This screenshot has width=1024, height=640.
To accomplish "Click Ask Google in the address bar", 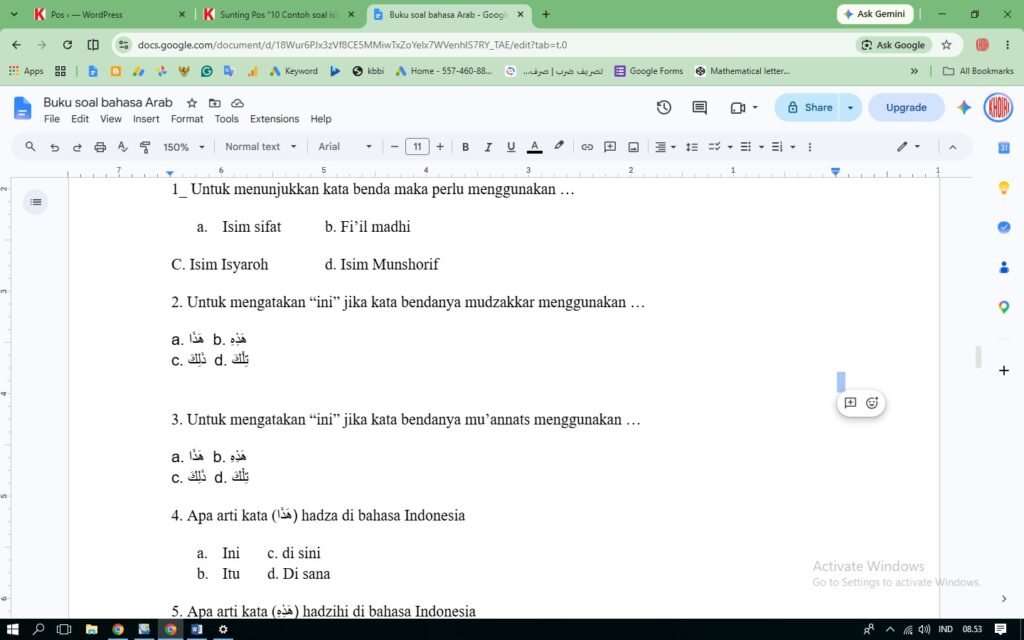I will 893,45.
